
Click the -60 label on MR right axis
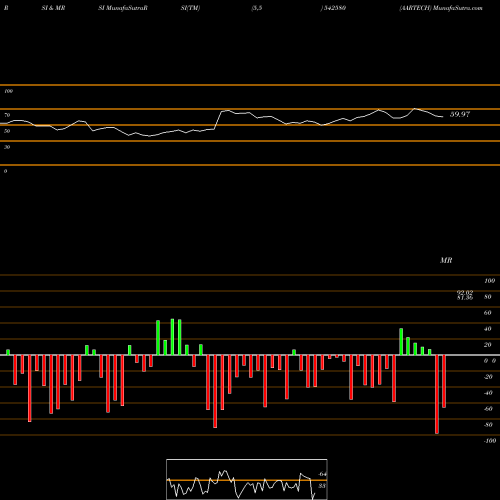[488, 409]
